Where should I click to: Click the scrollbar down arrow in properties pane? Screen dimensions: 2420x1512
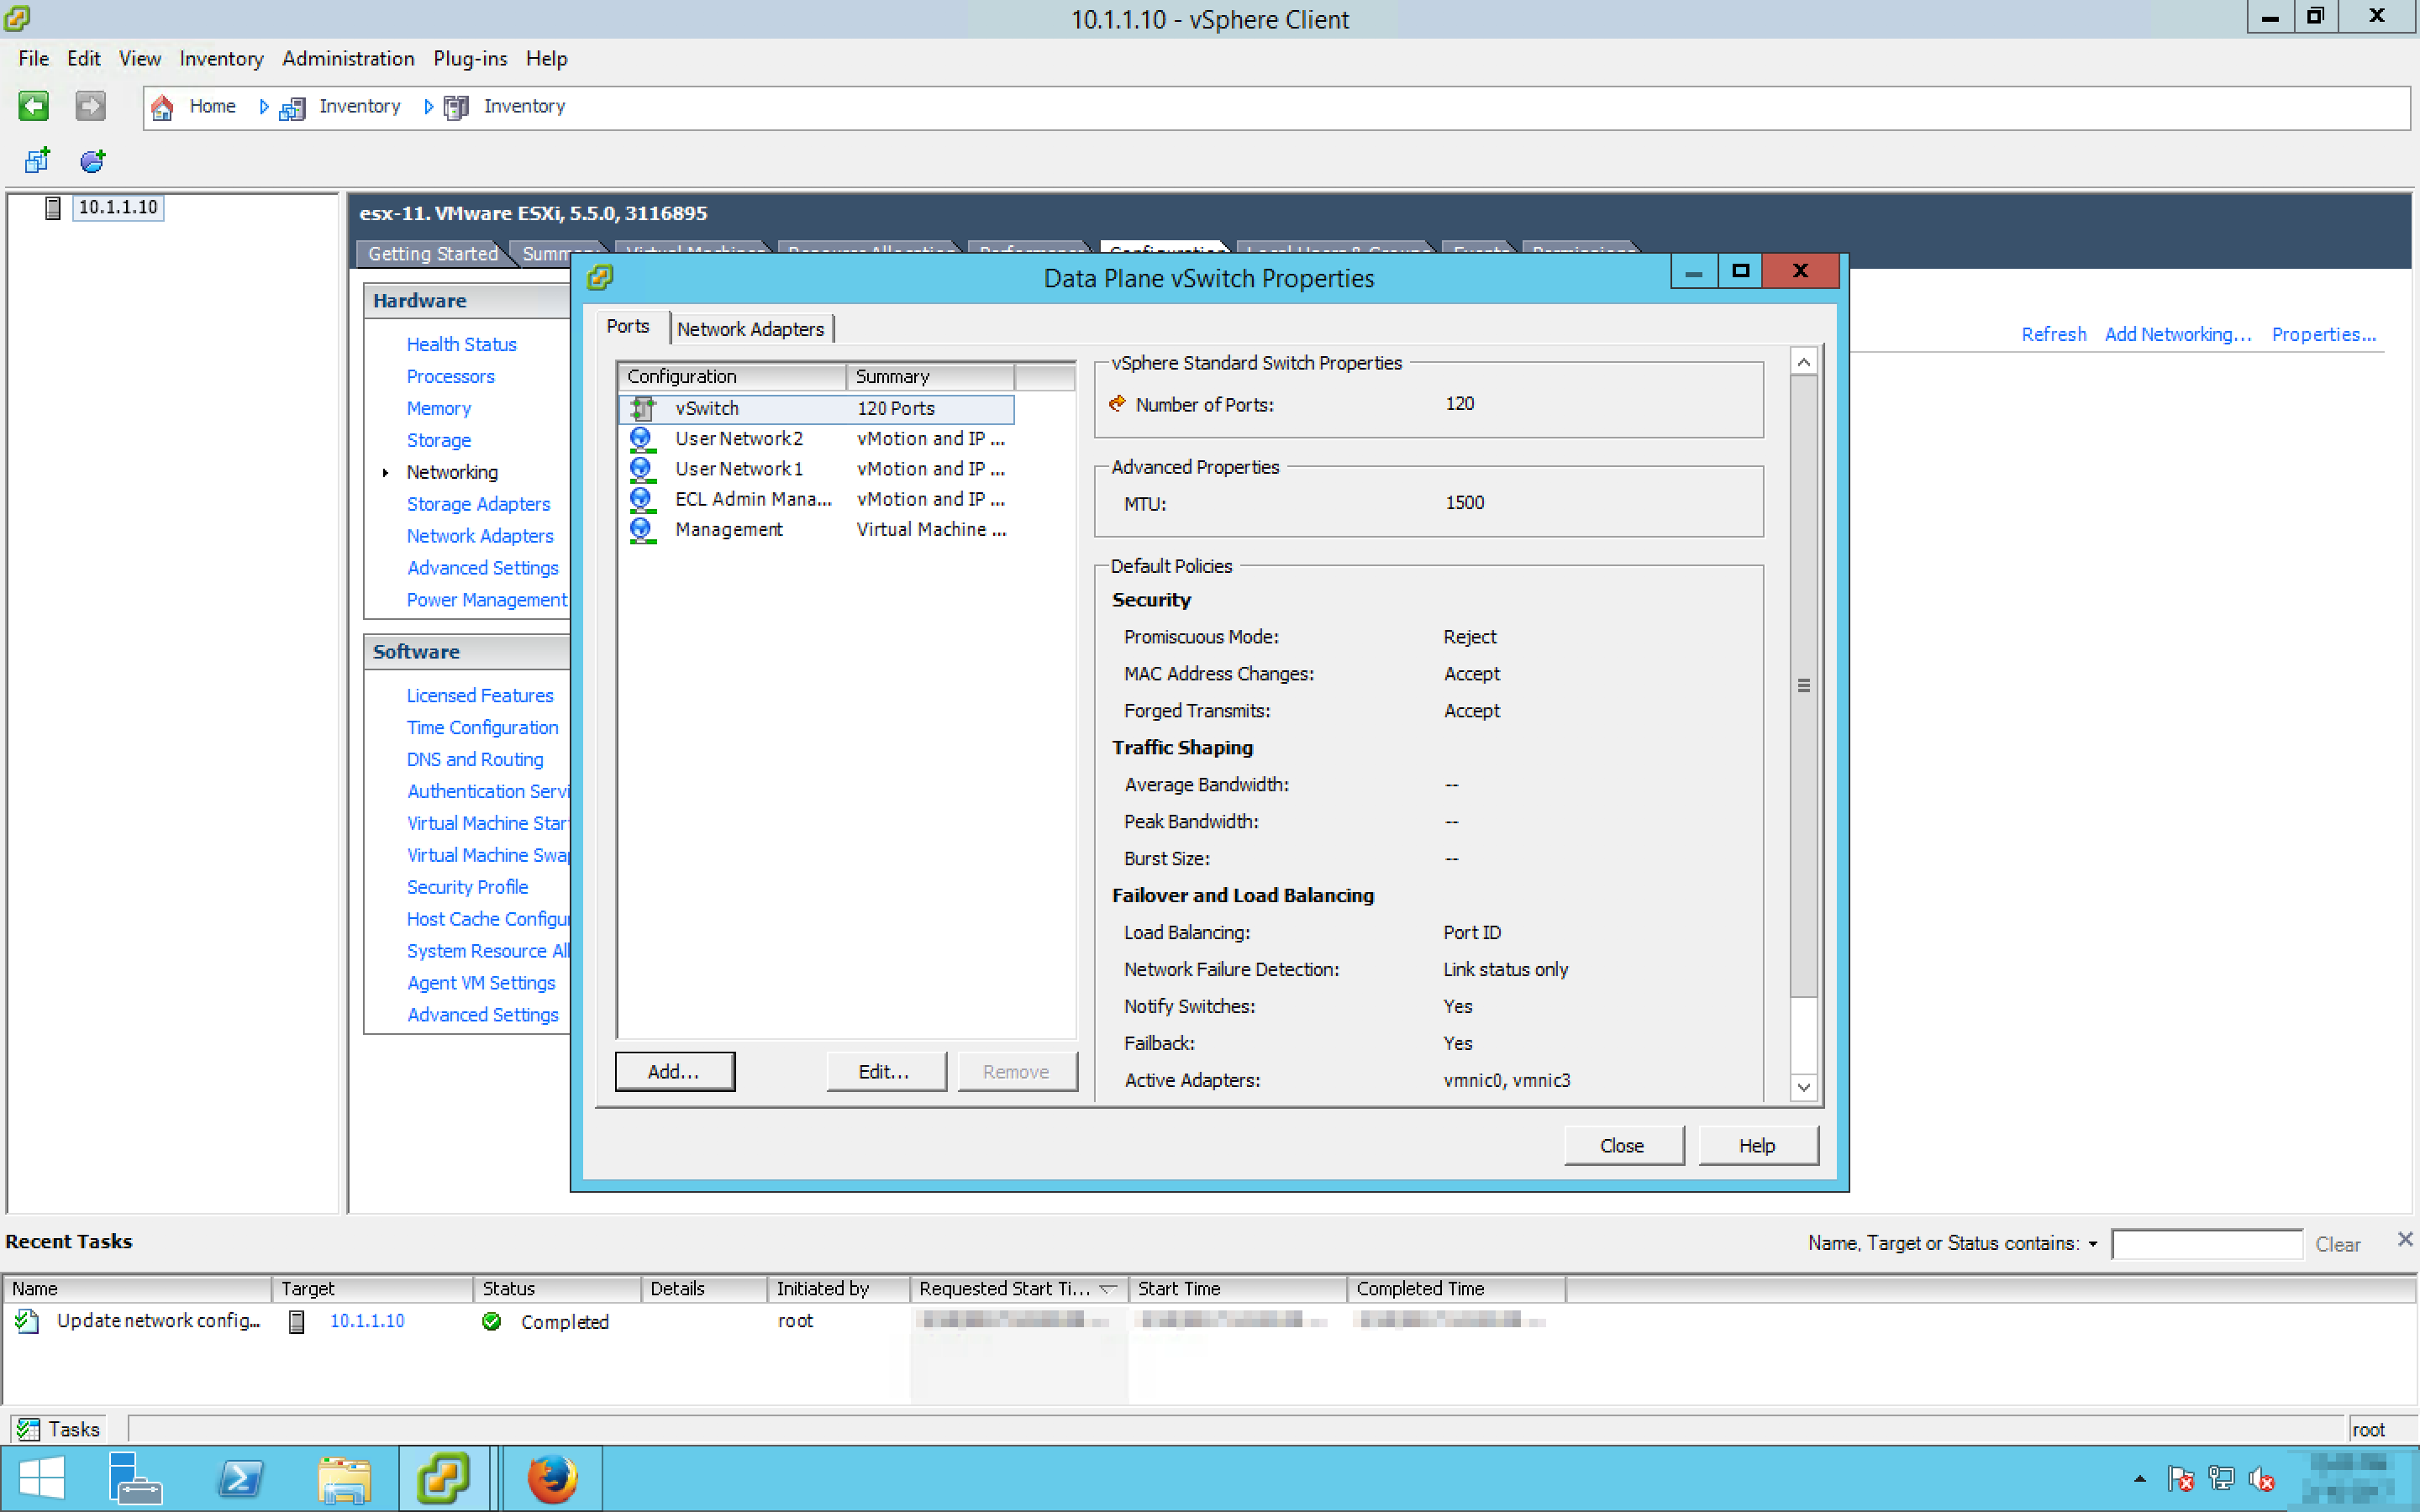click(x=1803, y=1087)
